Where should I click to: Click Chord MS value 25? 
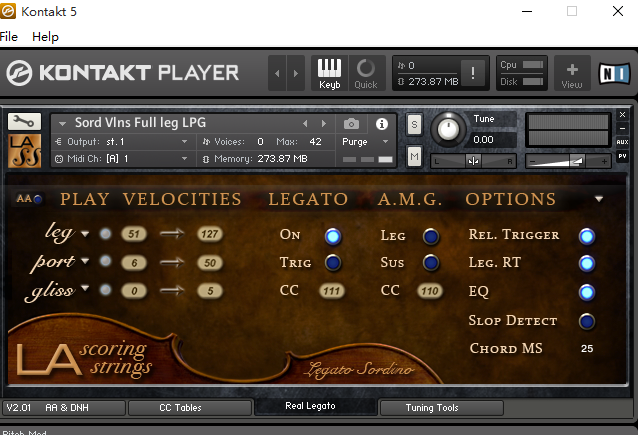587,348
